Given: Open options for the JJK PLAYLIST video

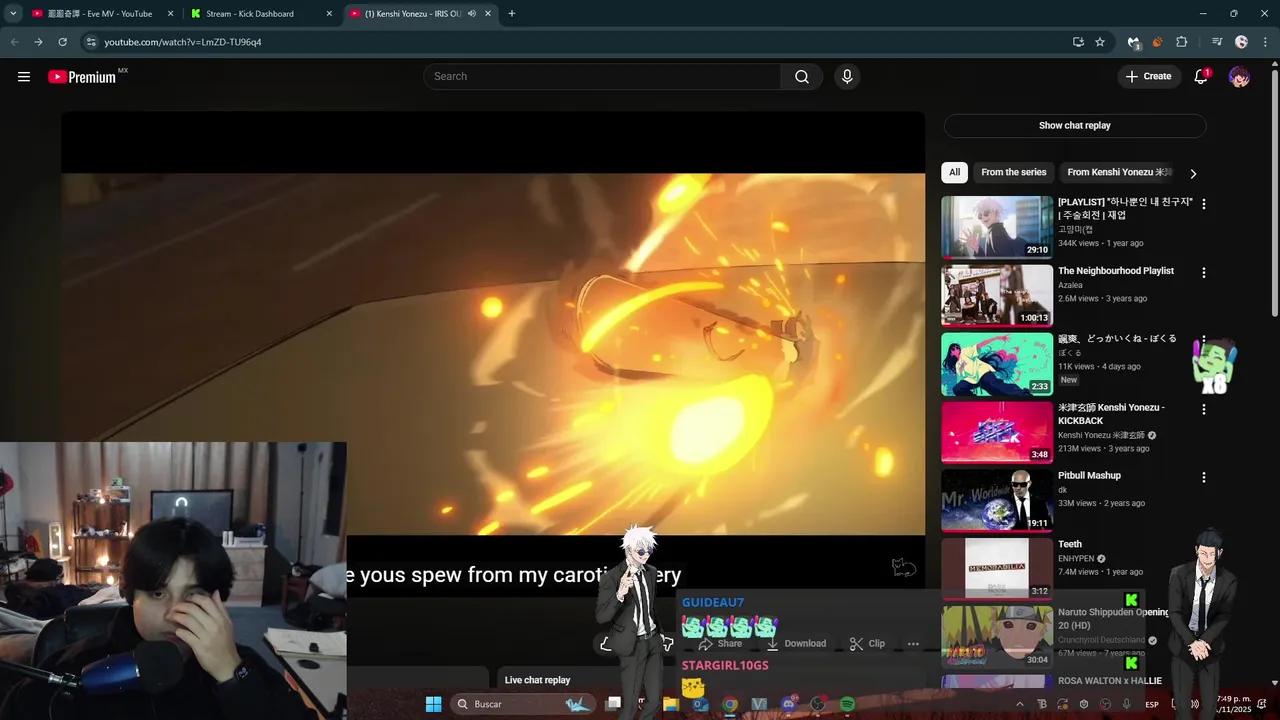Looking at the screenshot, I should click(1204, 204).
